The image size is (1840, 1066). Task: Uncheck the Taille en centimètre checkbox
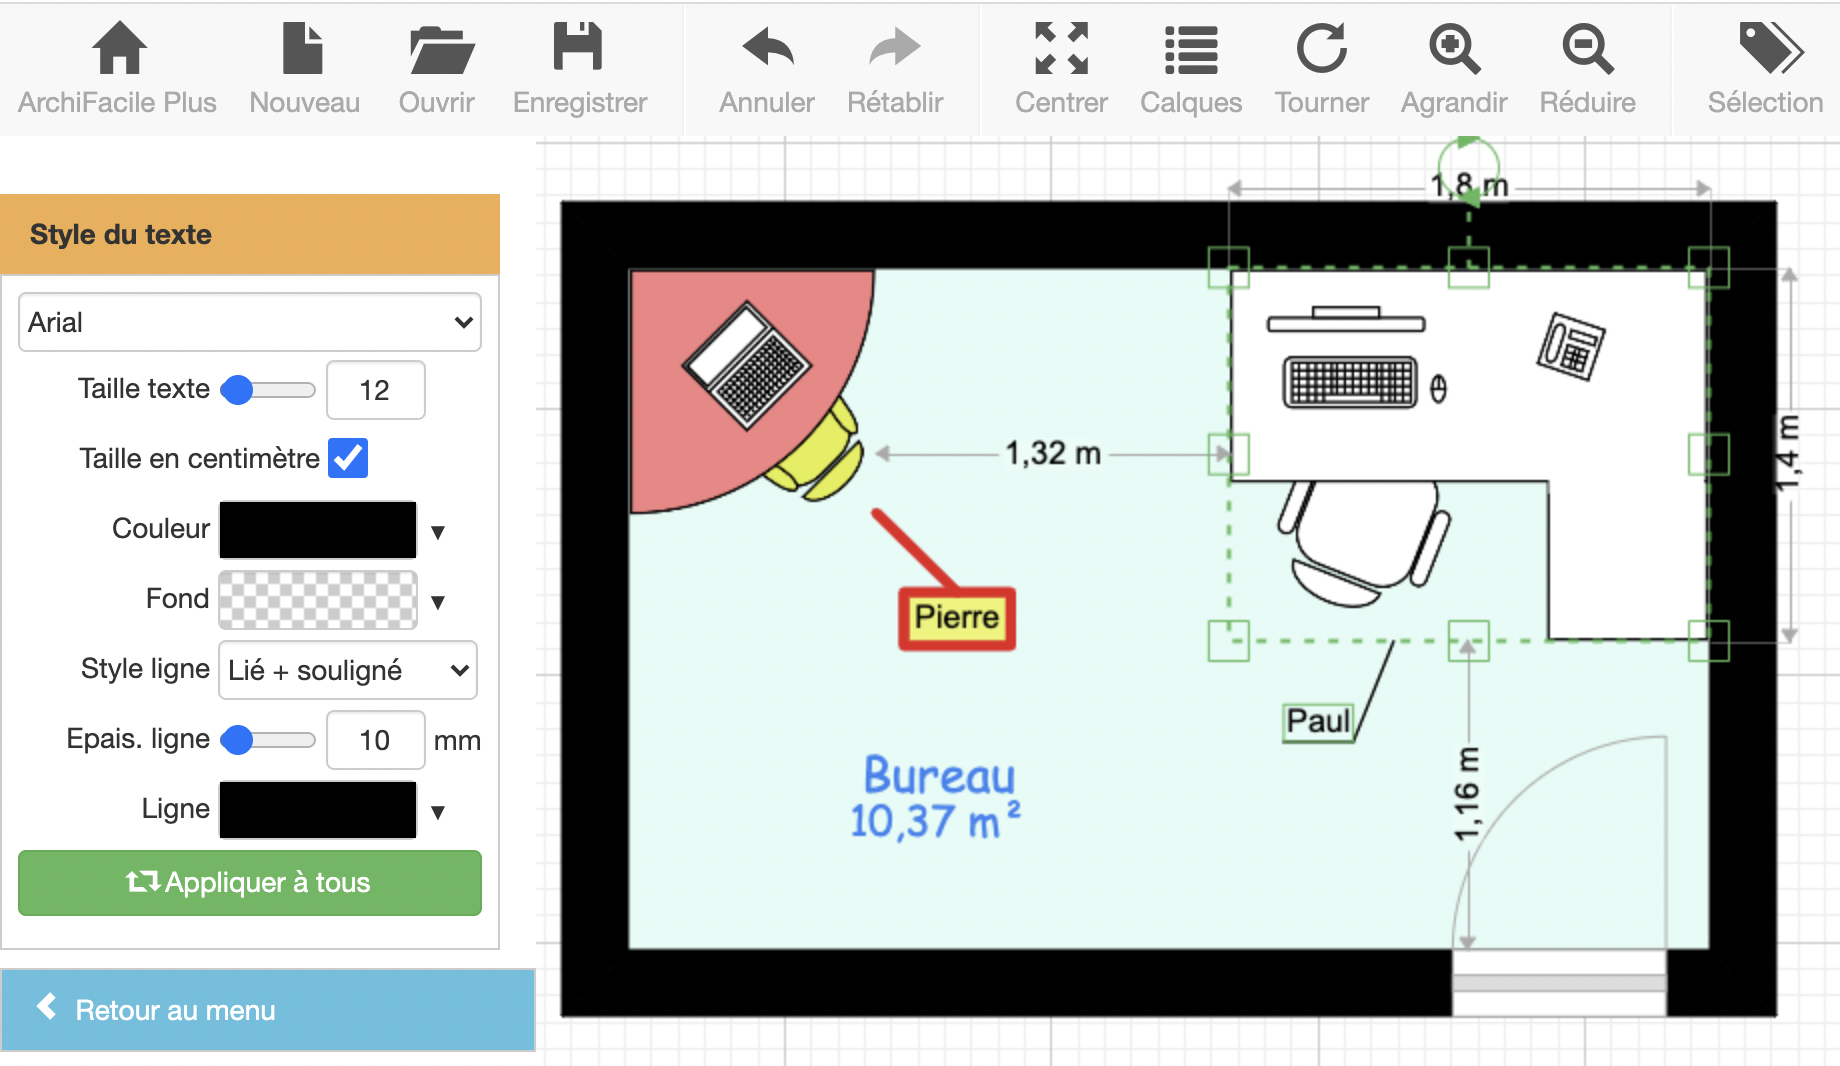click(348, 458)
